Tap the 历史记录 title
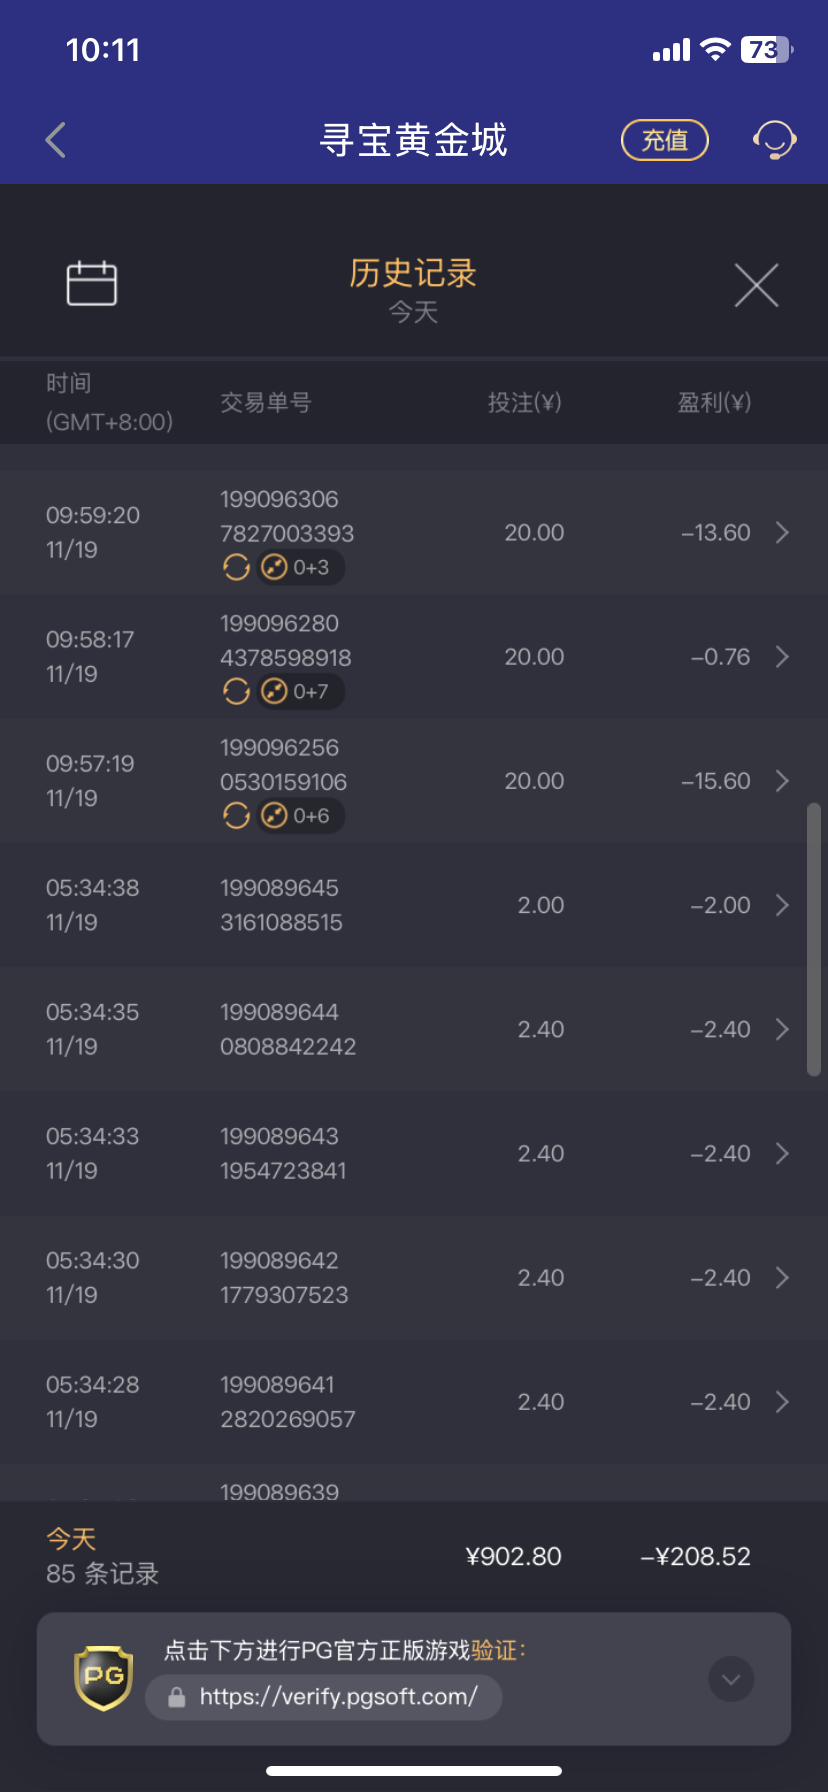This screenshot has width=828, height=1792. (413, 273)
